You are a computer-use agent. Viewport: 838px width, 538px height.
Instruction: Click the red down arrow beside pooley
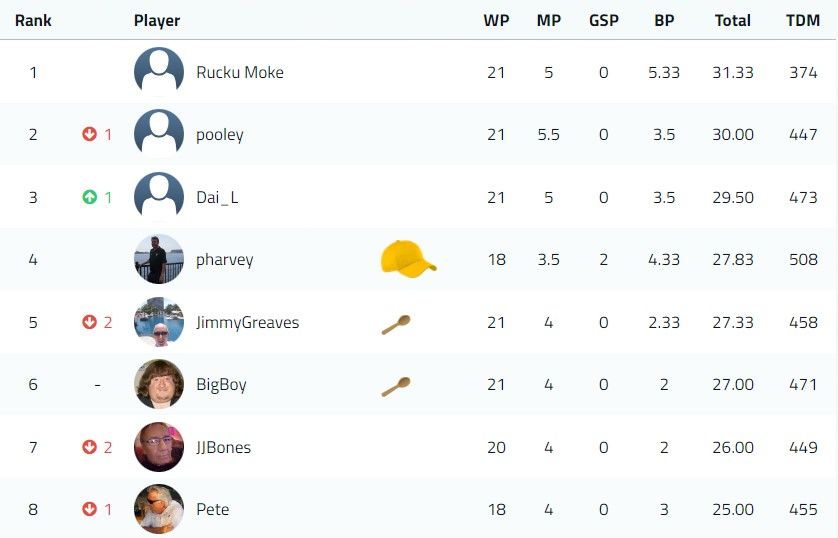coord(89,134)
